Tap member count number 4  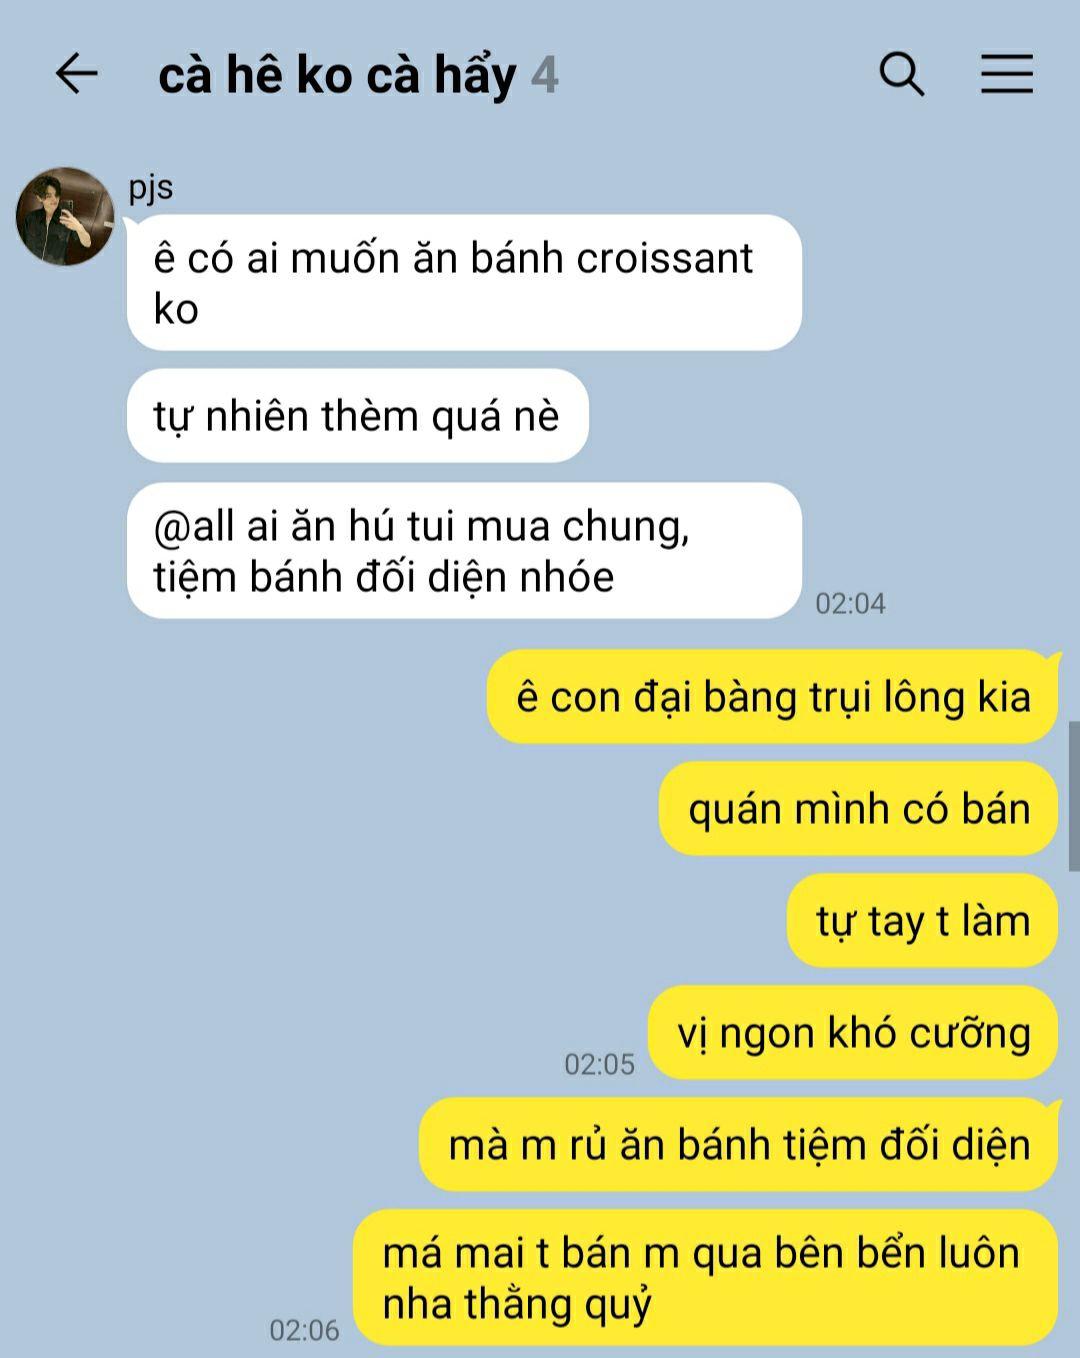pos(544,75)
